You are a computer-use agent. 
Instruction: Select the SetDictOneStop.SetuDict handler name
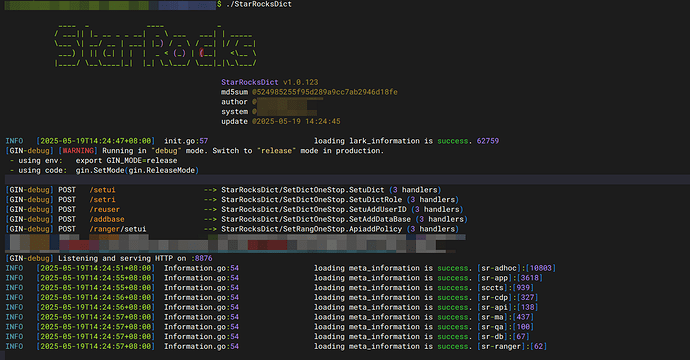334,190
